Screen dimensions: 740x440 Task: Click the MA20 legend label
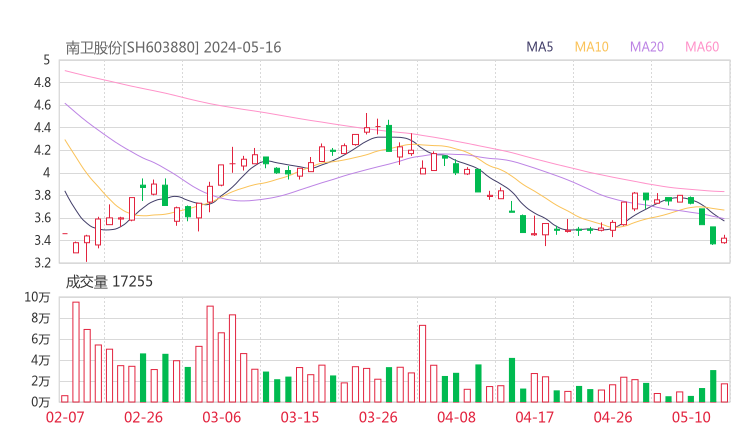click(x=647, y=47)
